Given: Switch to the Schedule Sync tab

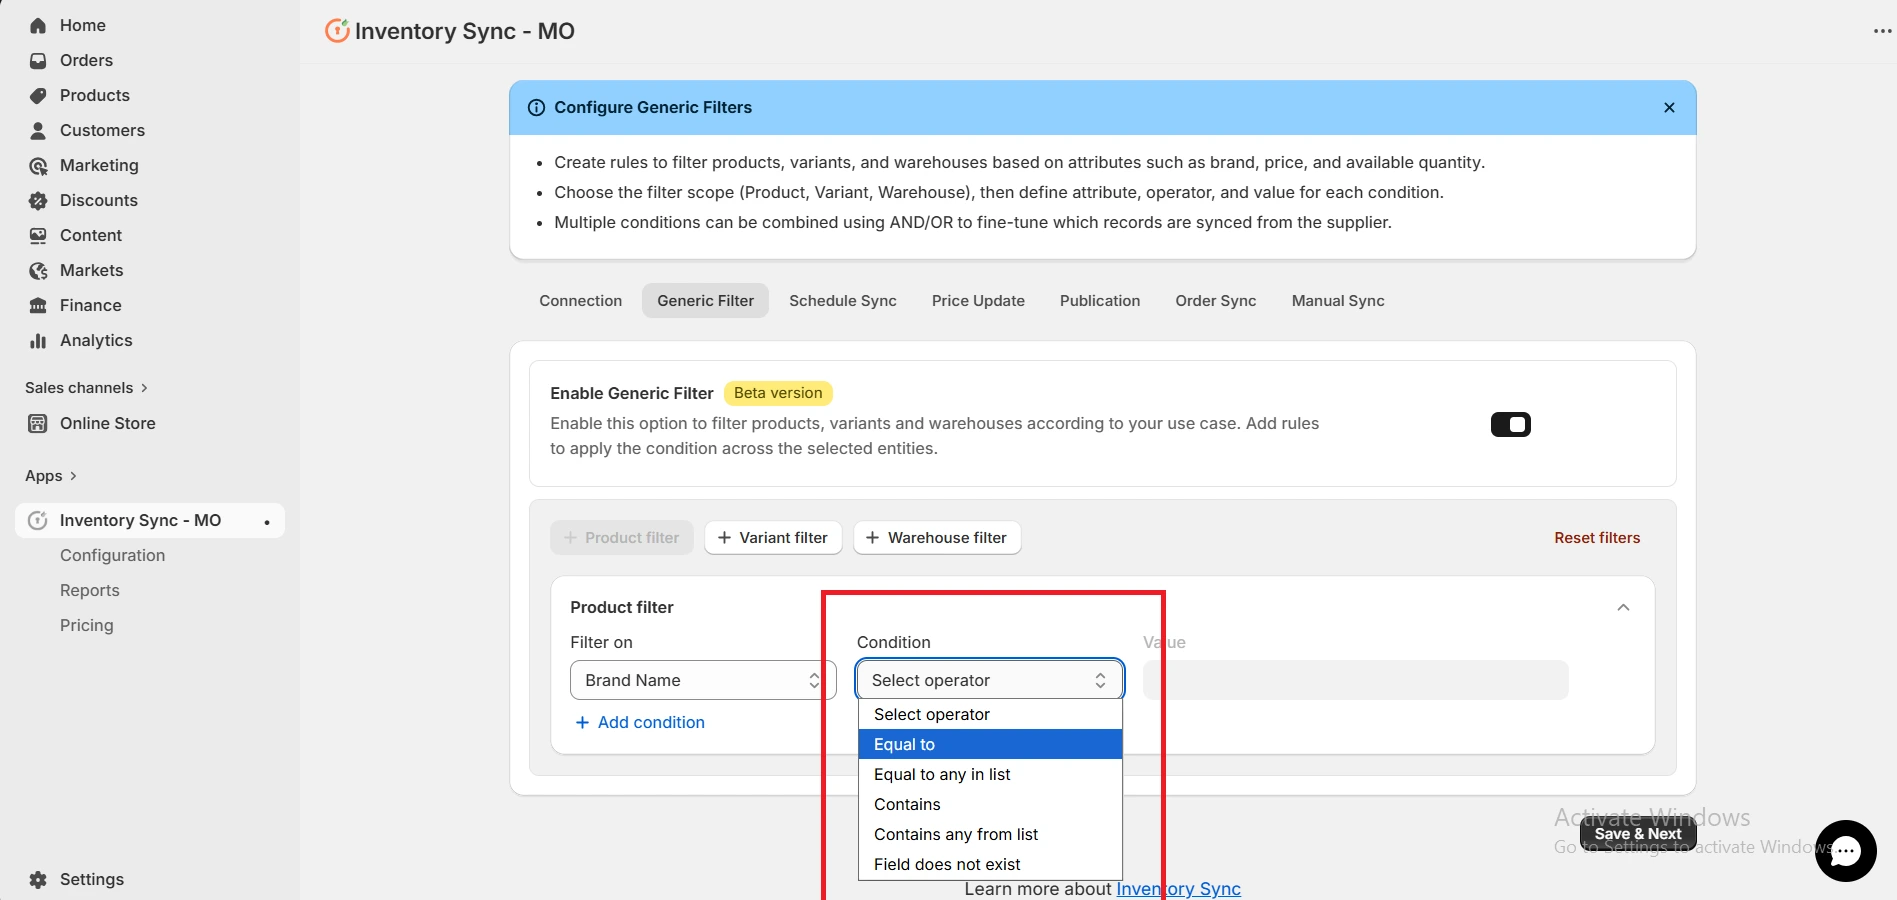Looking at the screenshot, I should [842, 300].
